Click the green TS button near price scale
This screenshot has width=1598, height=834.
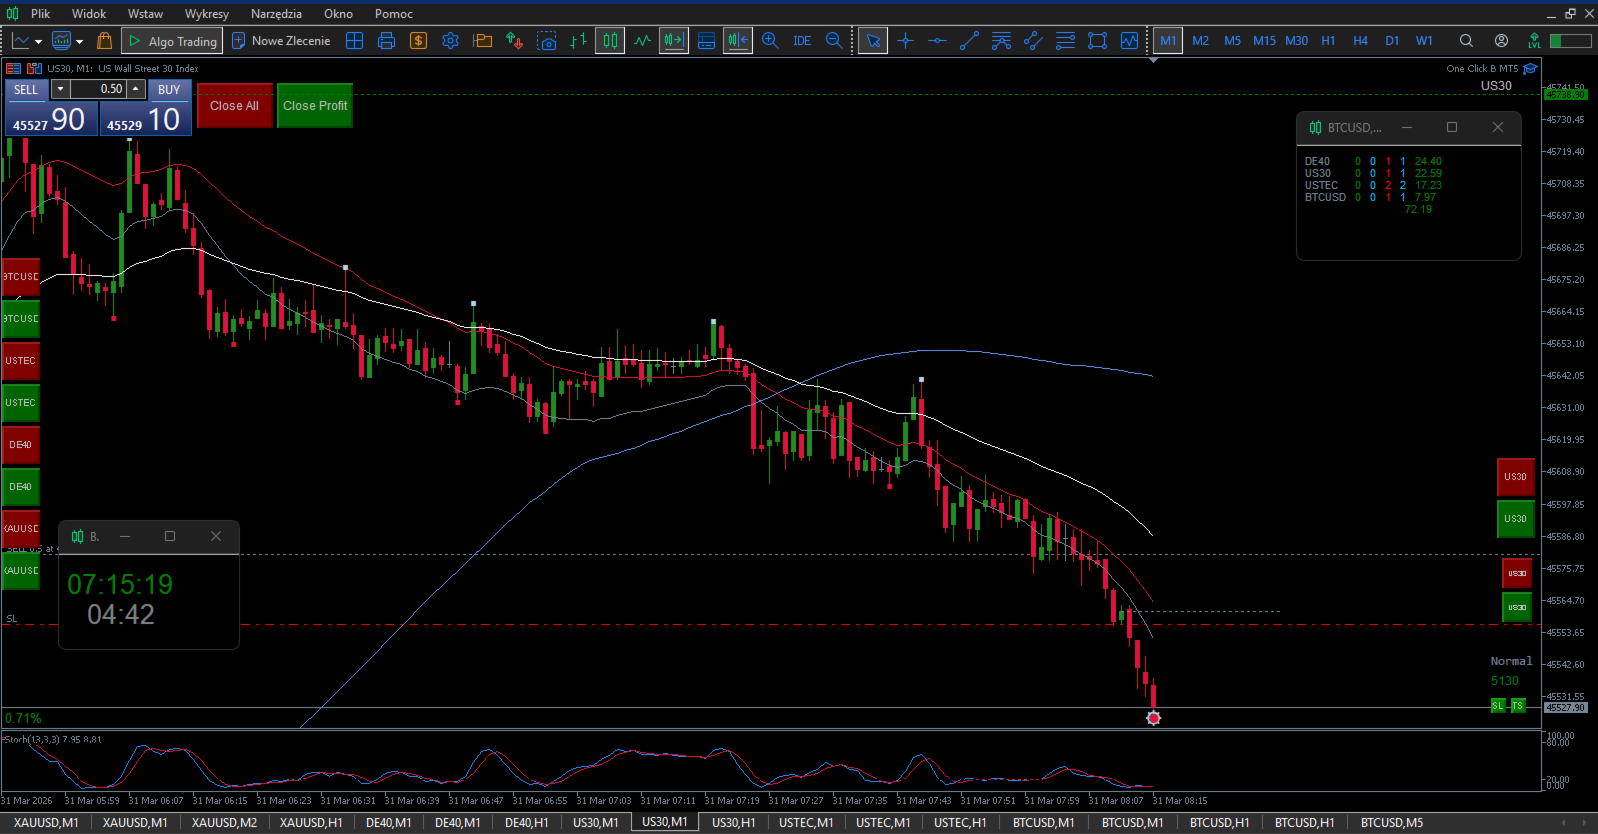pyautogui.click(x=1517, y=706)
